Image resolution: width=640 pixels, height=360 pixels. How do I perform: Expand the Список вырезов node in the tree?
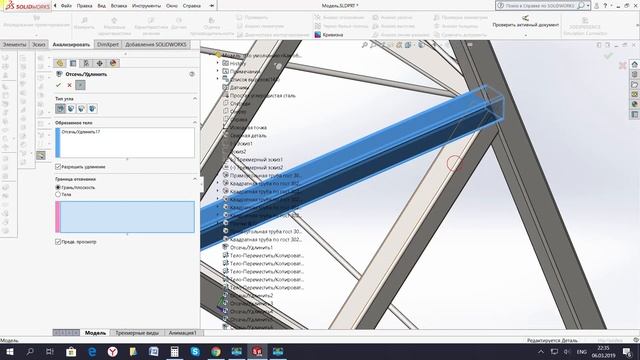(x=218, y=79)
